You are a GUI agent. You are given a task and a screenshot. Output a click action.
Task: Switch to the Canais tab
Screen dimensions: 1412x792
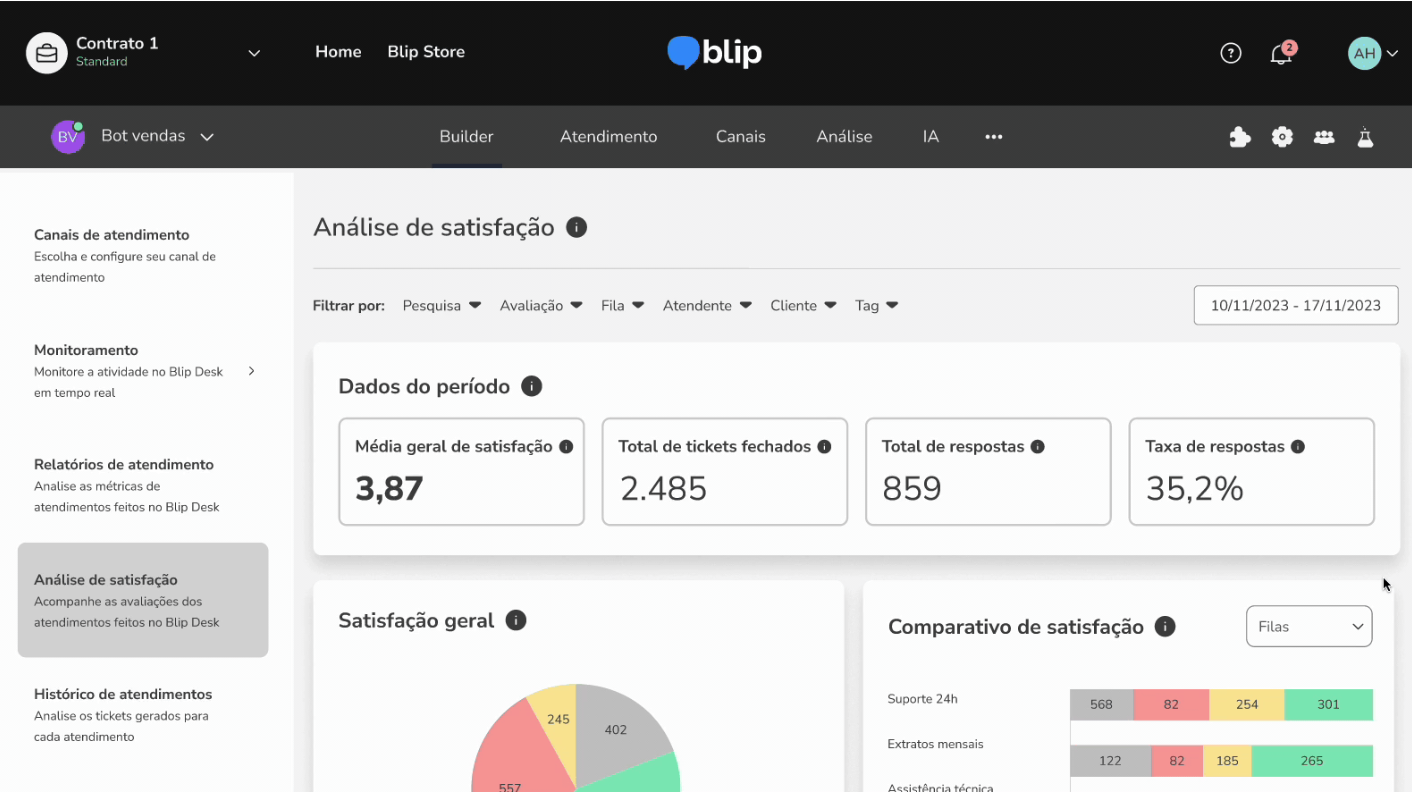(x=741, y=137)
